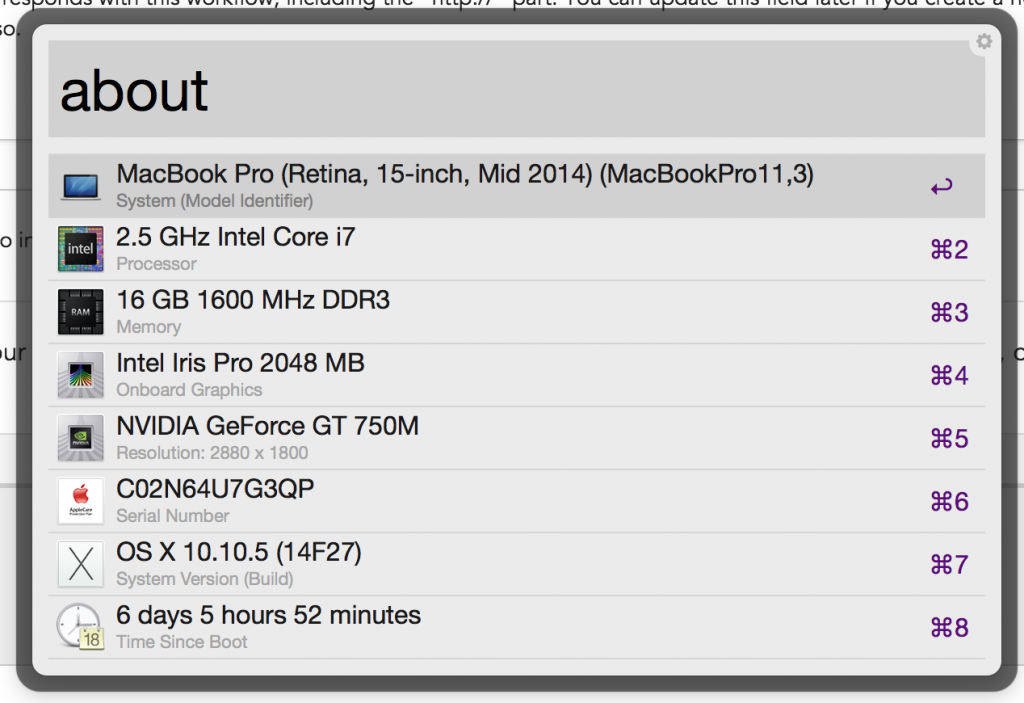Viewport: 1024px width, 703px height.
Task: Click the return arrow on first result
Action: coord(941,187)
